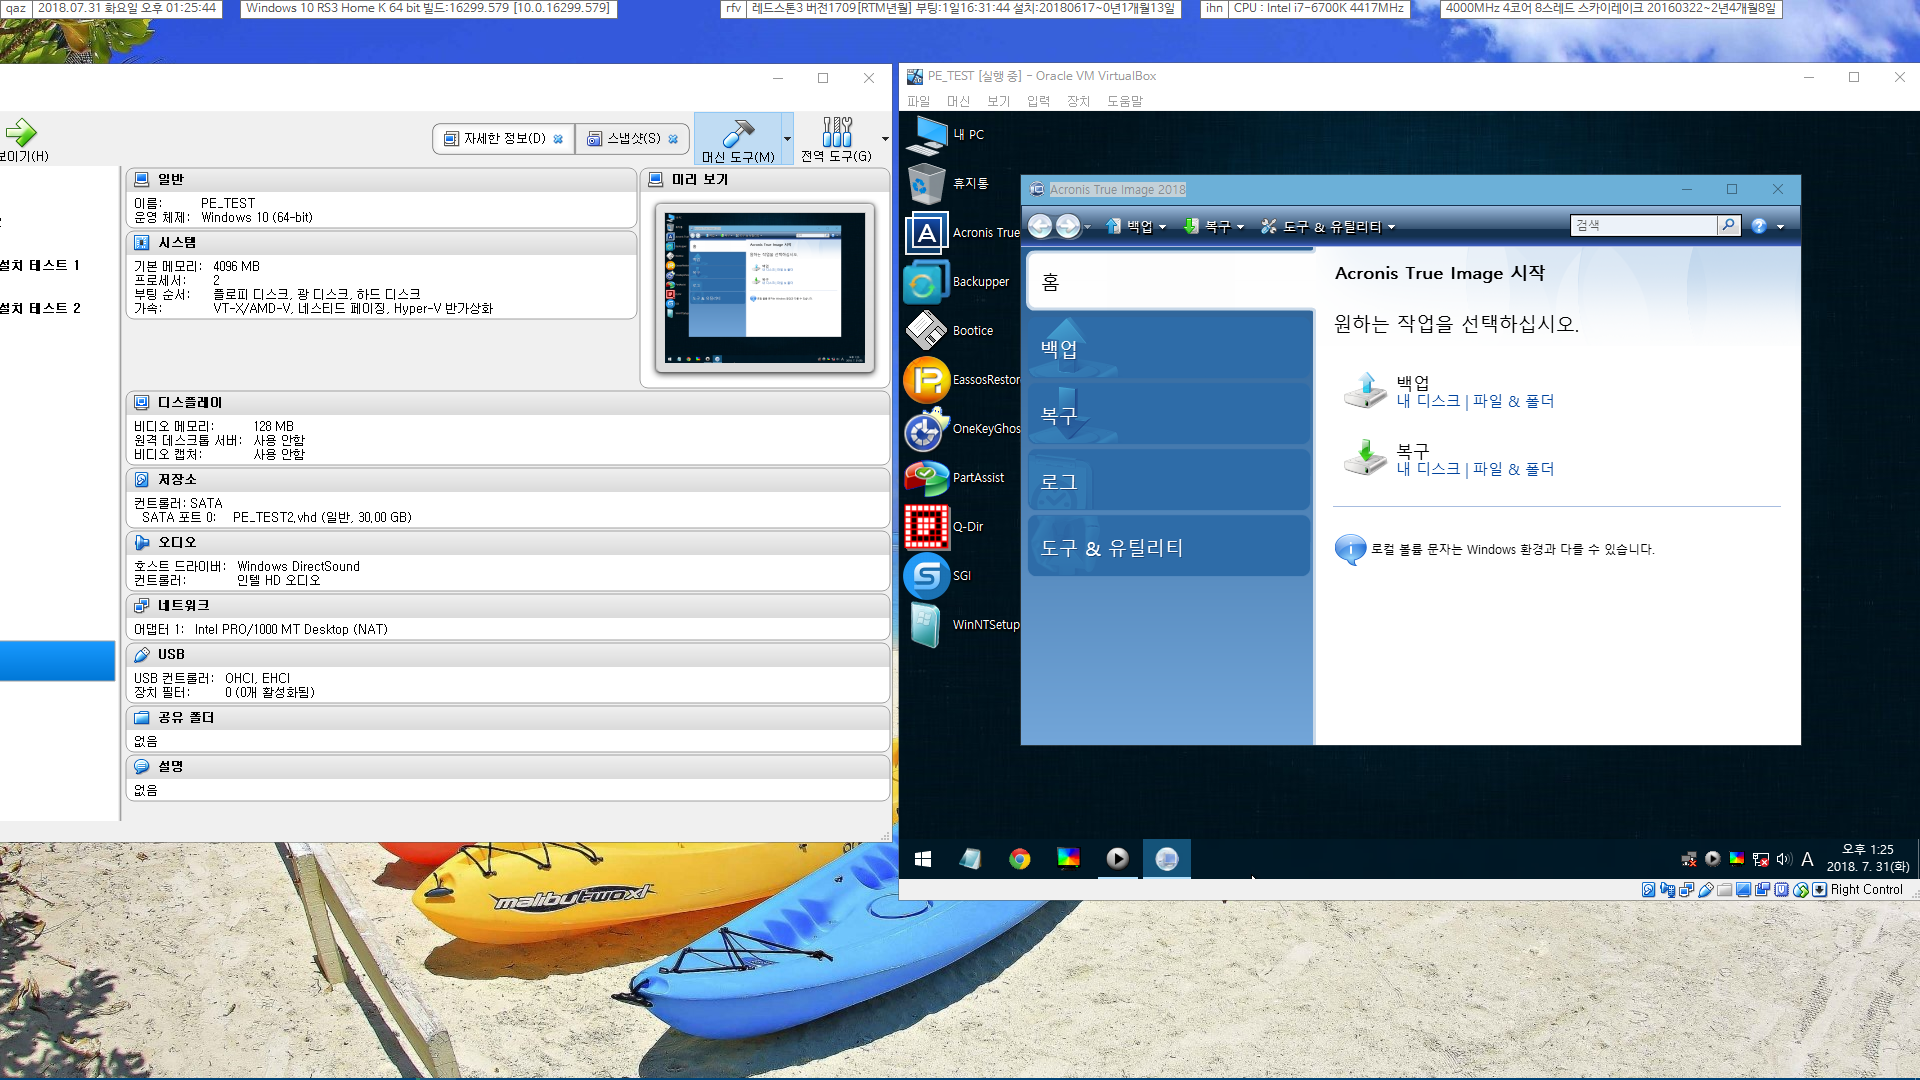Open the 머신 menu in VM window
The width and height of the screenshot is (1920, 1080).
958,101
